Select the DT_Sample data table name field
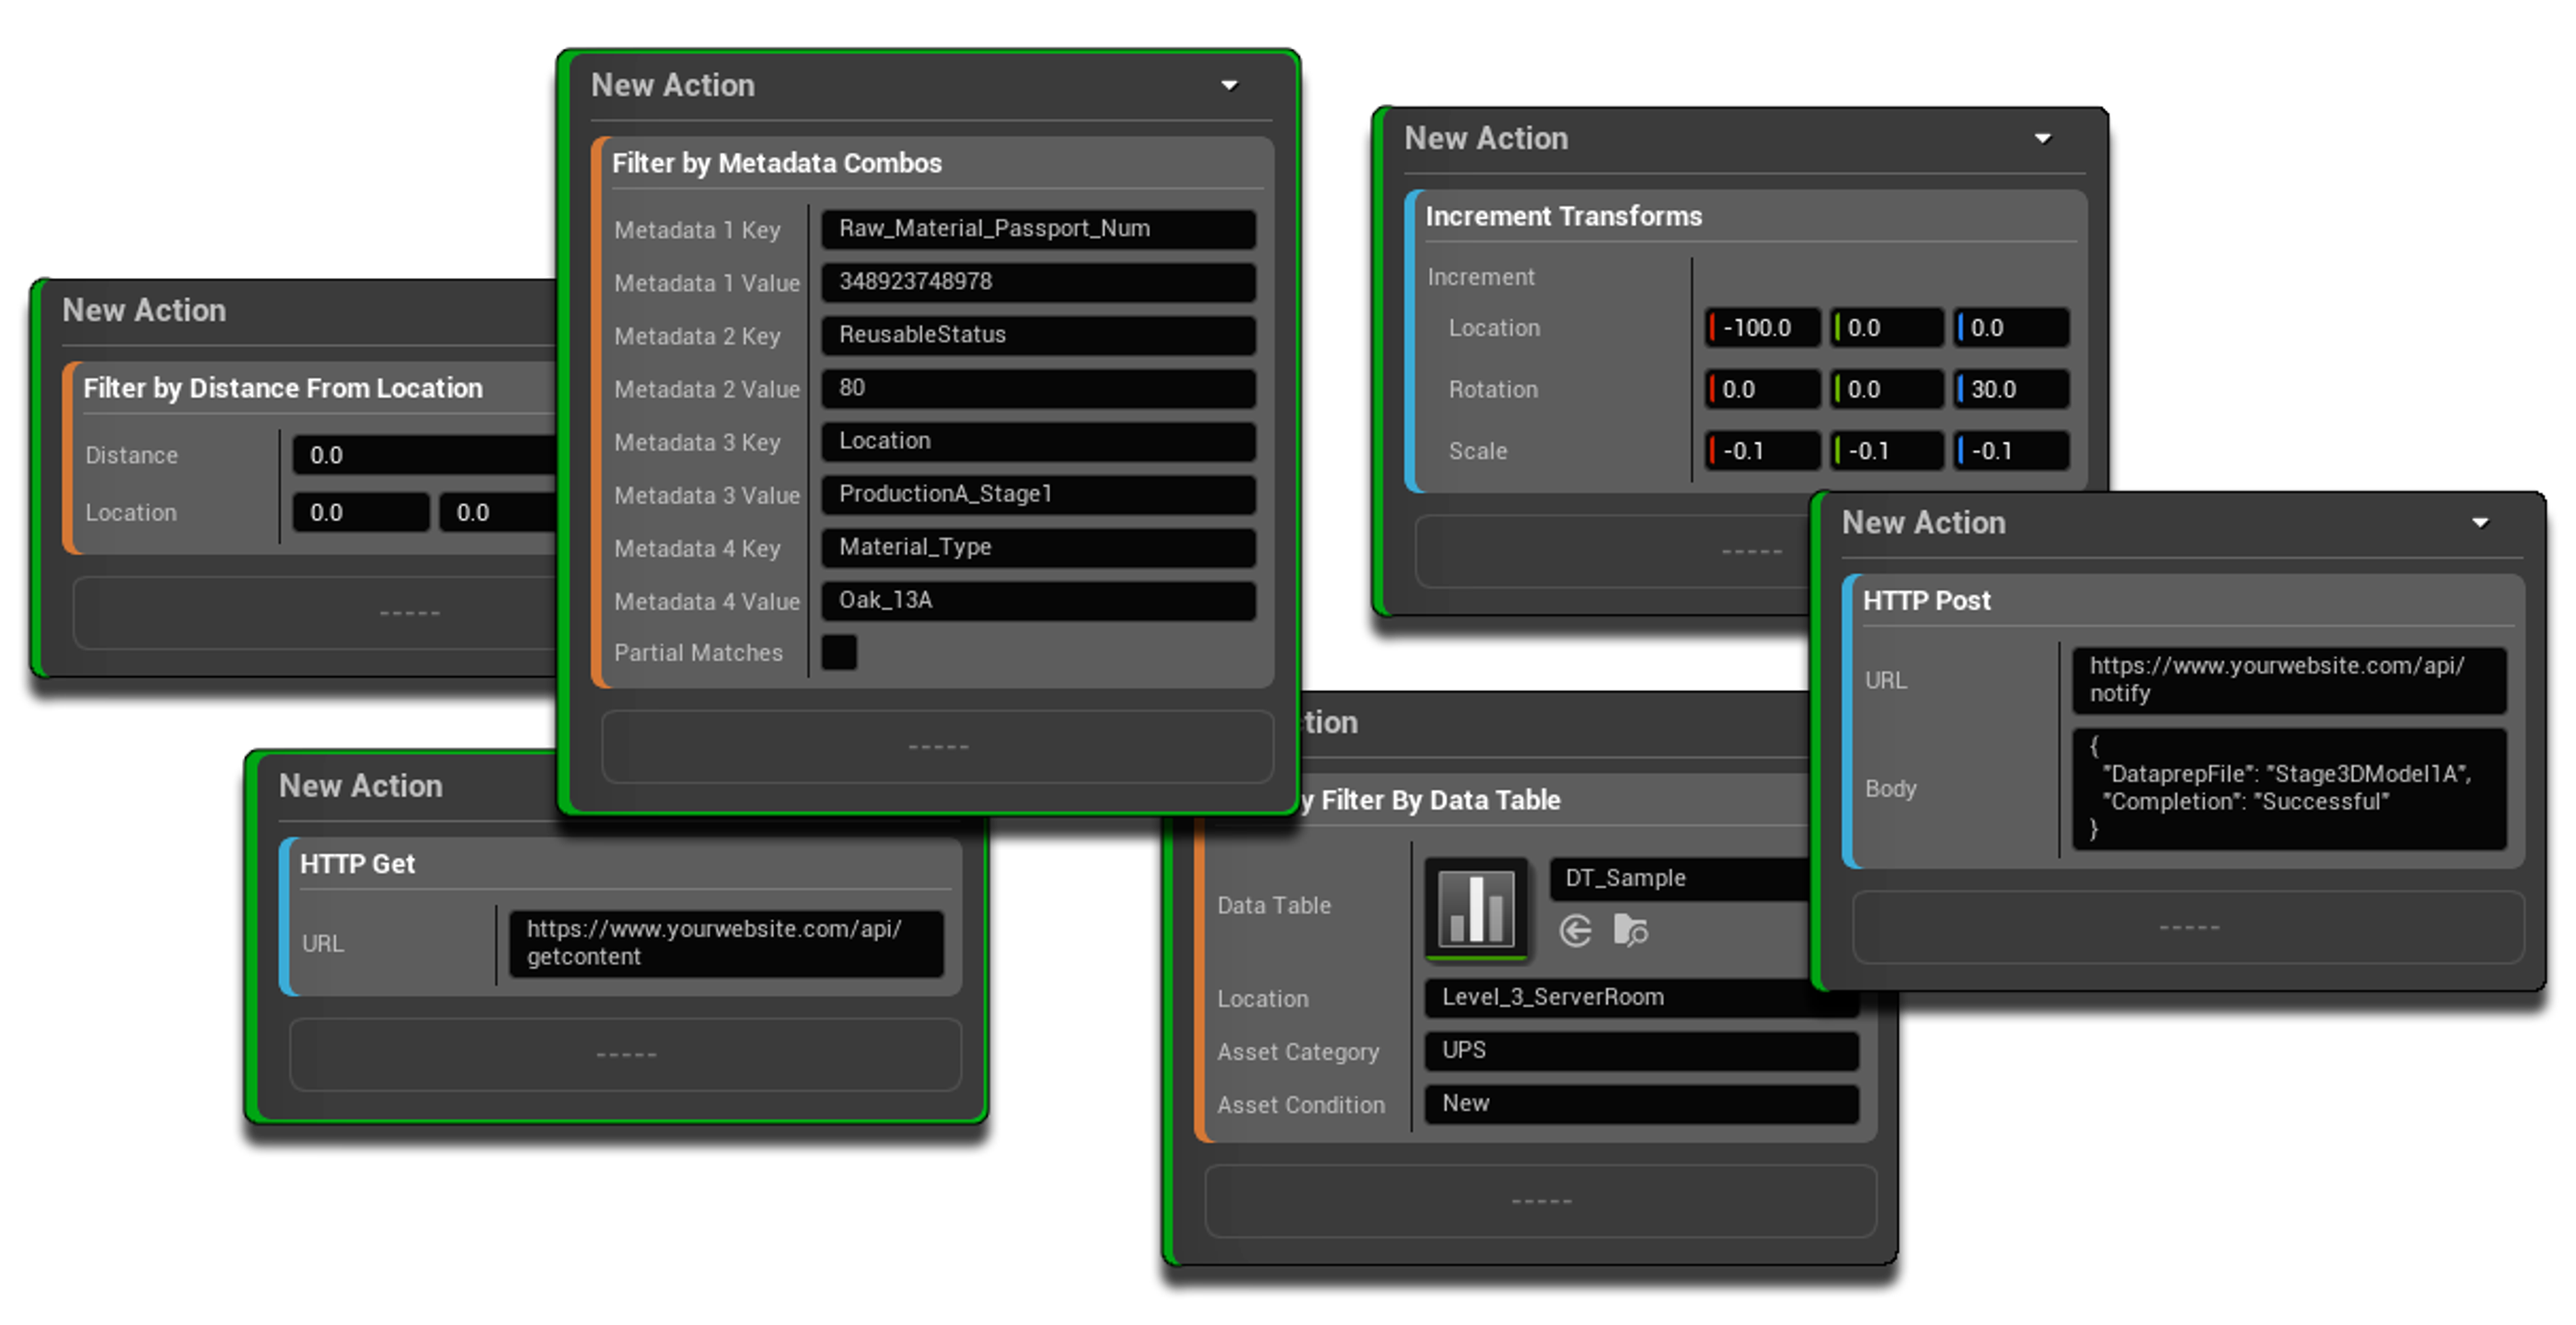 pyautogui.click(x=1680, y=878)
